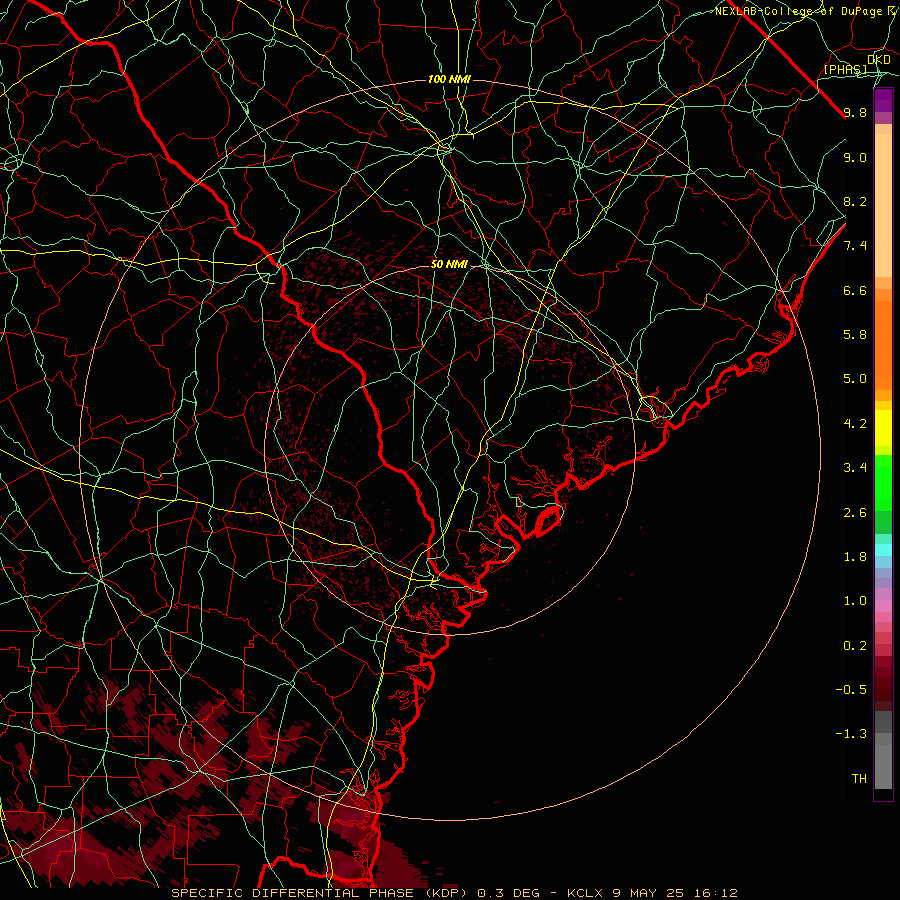
Task: Click the TH threshold label
Action: pyautogui.click(x=859, y=779)
